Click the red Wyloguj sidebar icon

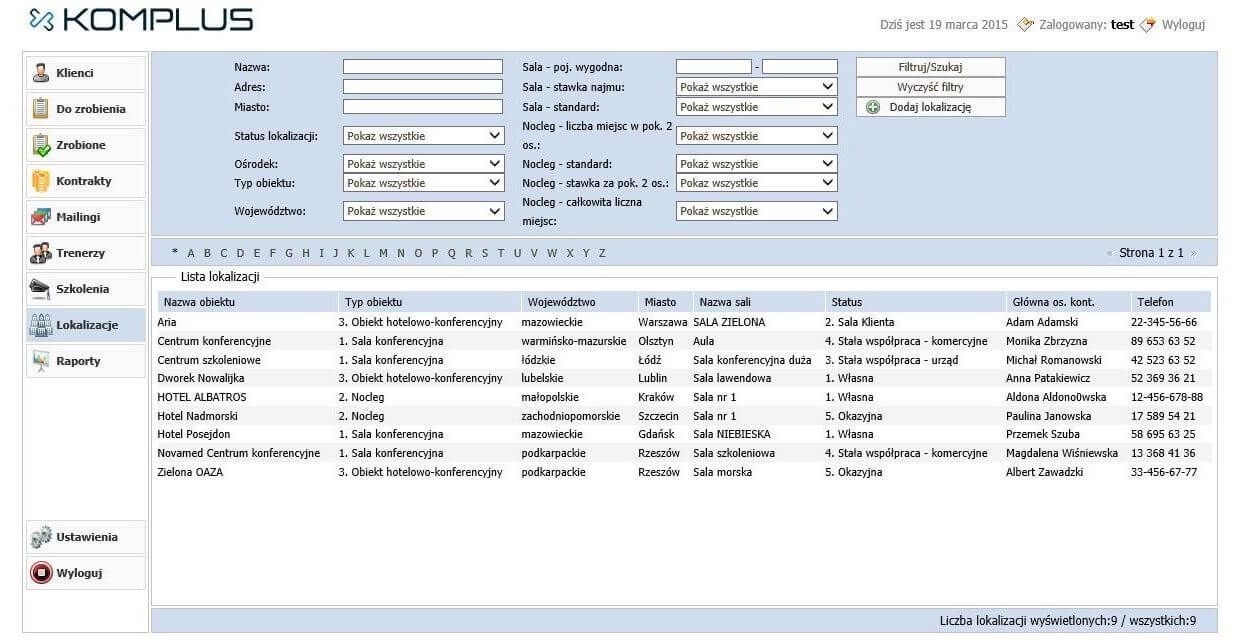tap(41, 573)
